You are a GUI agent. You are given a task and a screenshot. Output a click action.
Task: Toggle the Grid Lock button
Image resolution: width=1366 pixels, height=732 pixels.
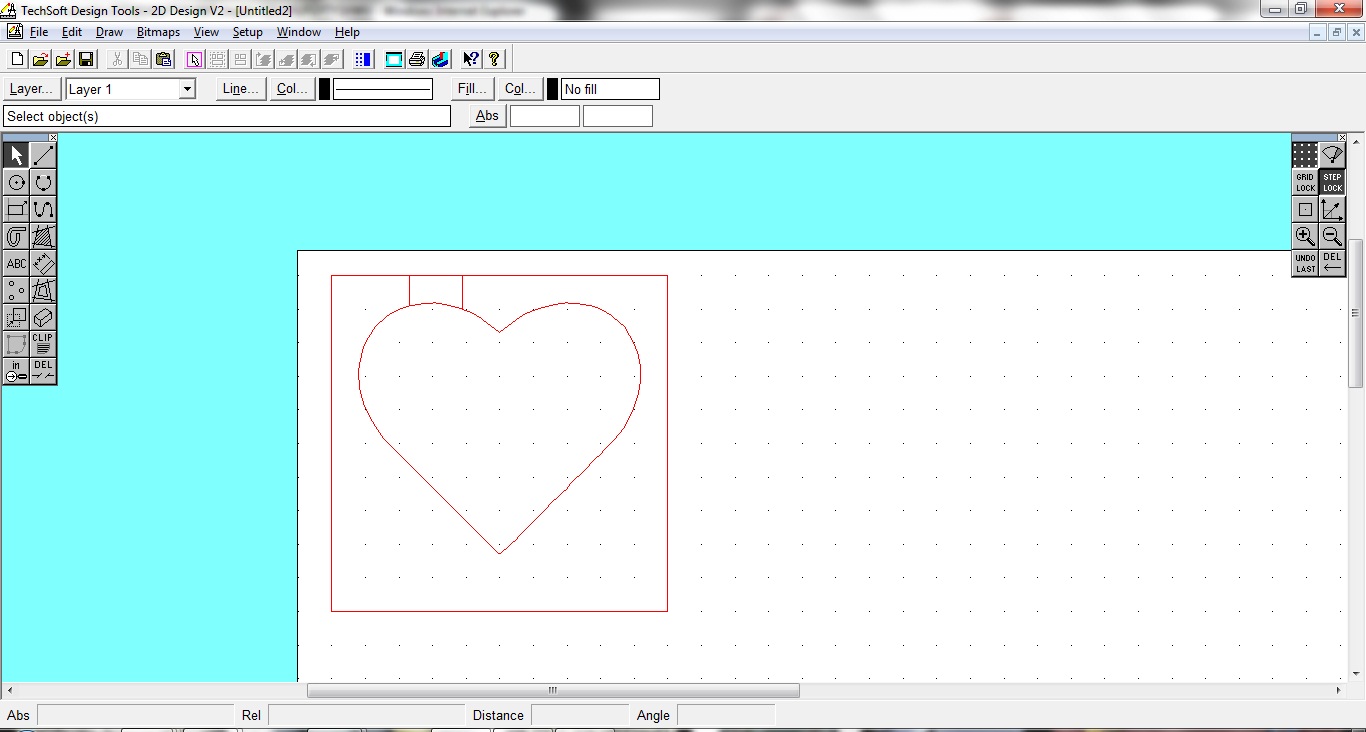tap(1305, 182)
